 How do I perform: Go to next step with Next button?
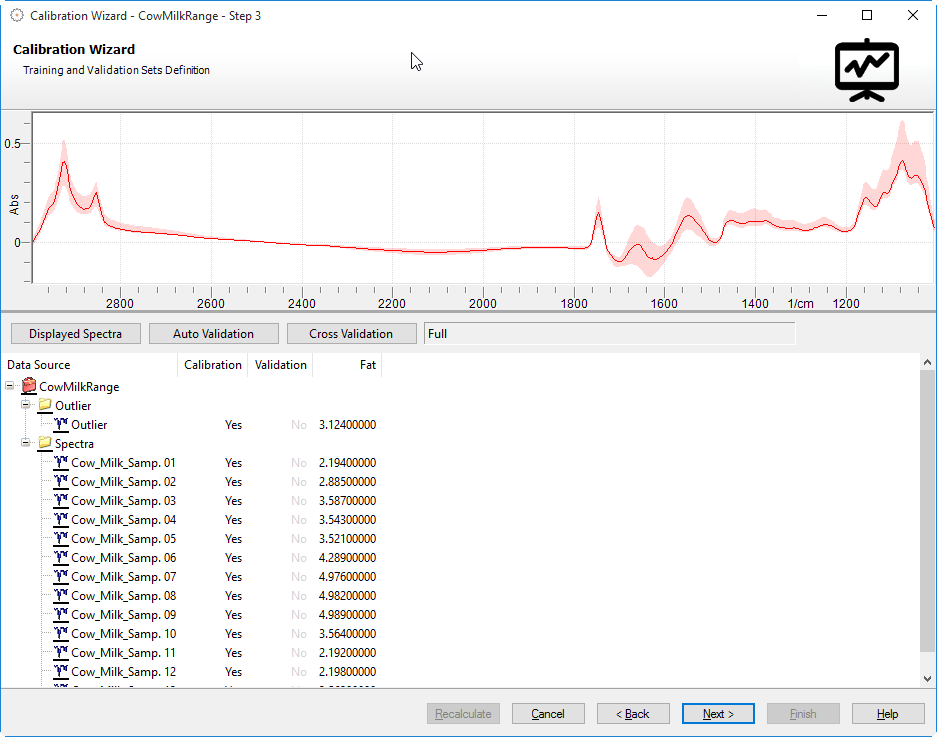[718, 714]
